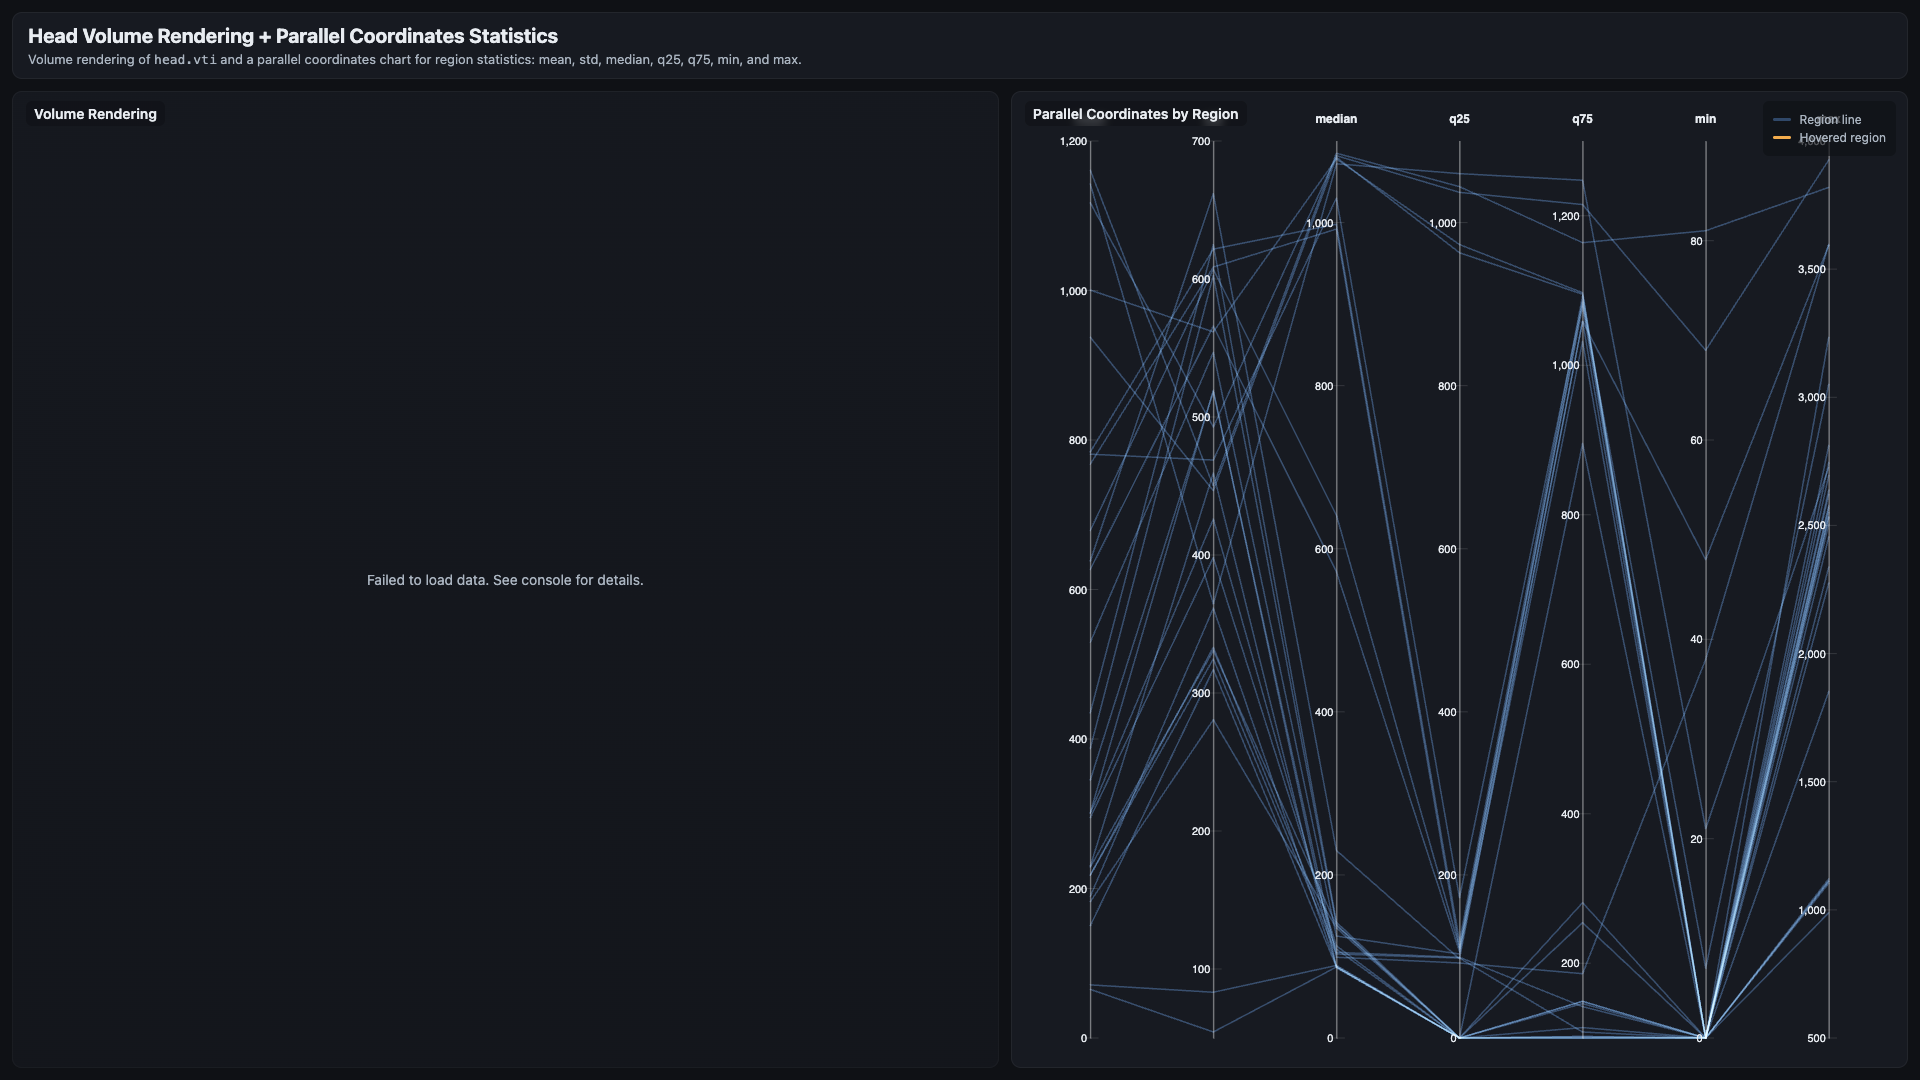Click the Volume Rendering panel title
The image size is (1920, 1080).
coord(95,114)
